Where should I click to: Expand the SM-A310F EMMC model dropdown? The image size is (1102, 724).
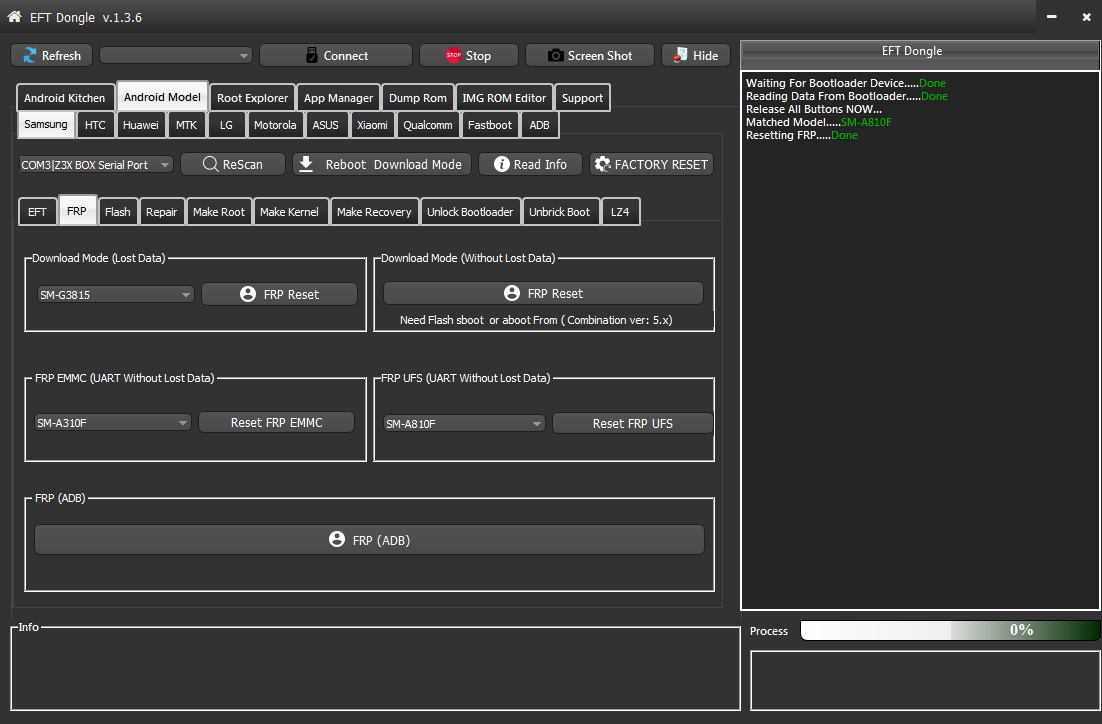click(112, 422)
